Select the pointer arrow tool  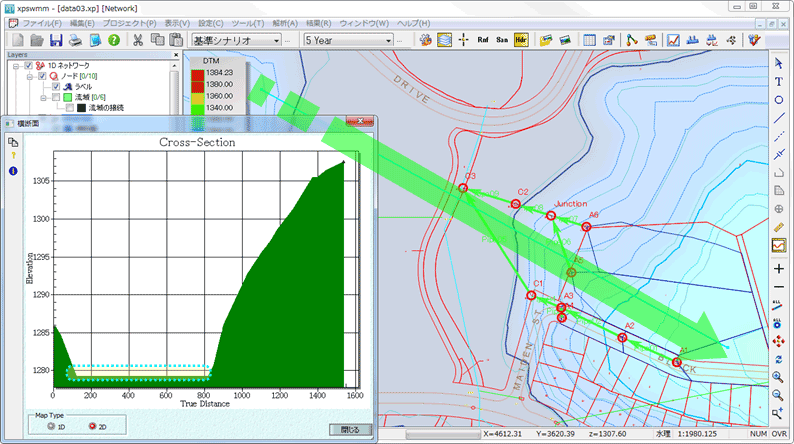[779, 63]
